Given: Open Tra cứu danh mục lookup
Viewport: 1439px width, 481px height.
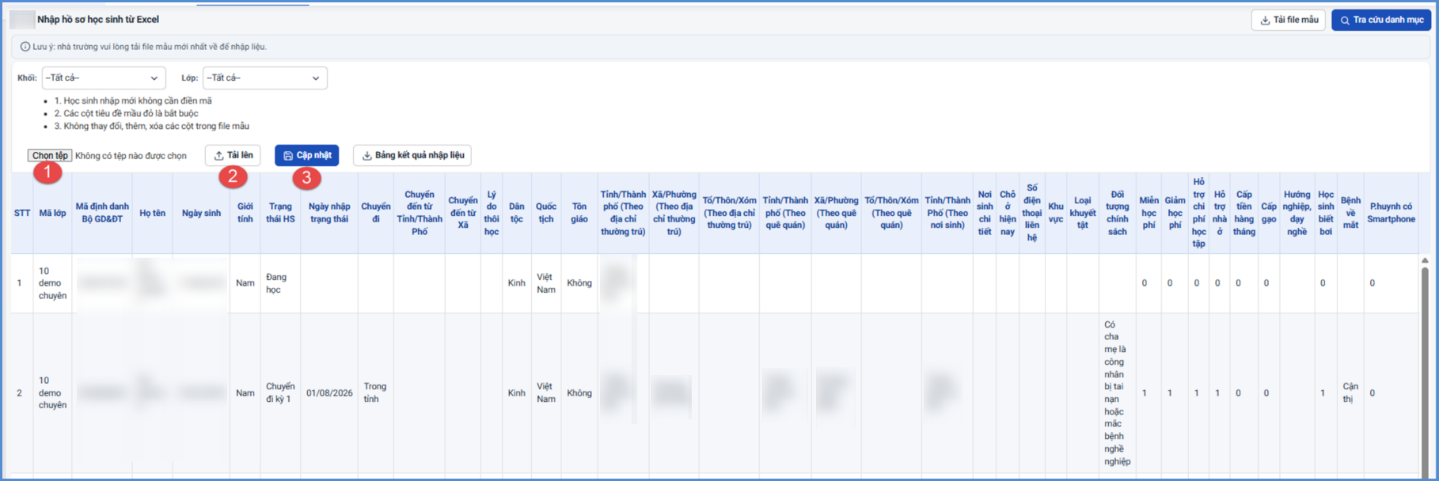Looking at the screenshot, I should [1381, 20].
